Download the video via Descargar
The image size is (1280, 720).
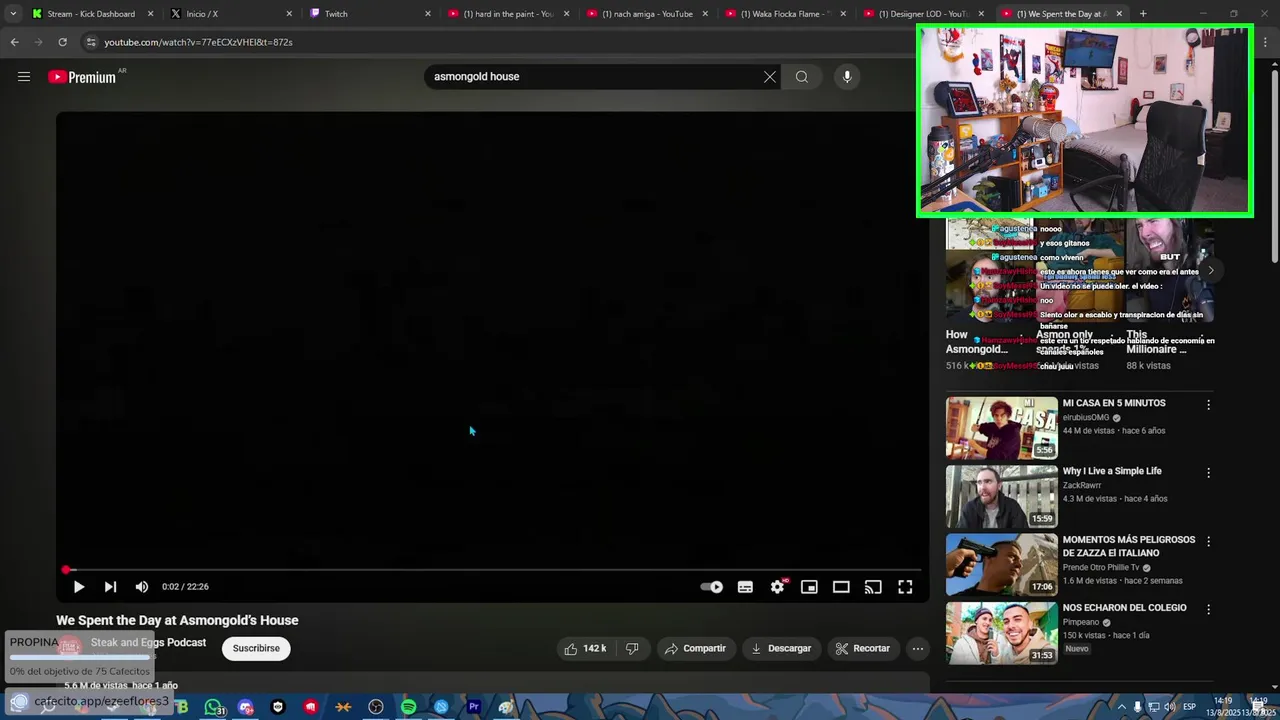pos(781,648)
